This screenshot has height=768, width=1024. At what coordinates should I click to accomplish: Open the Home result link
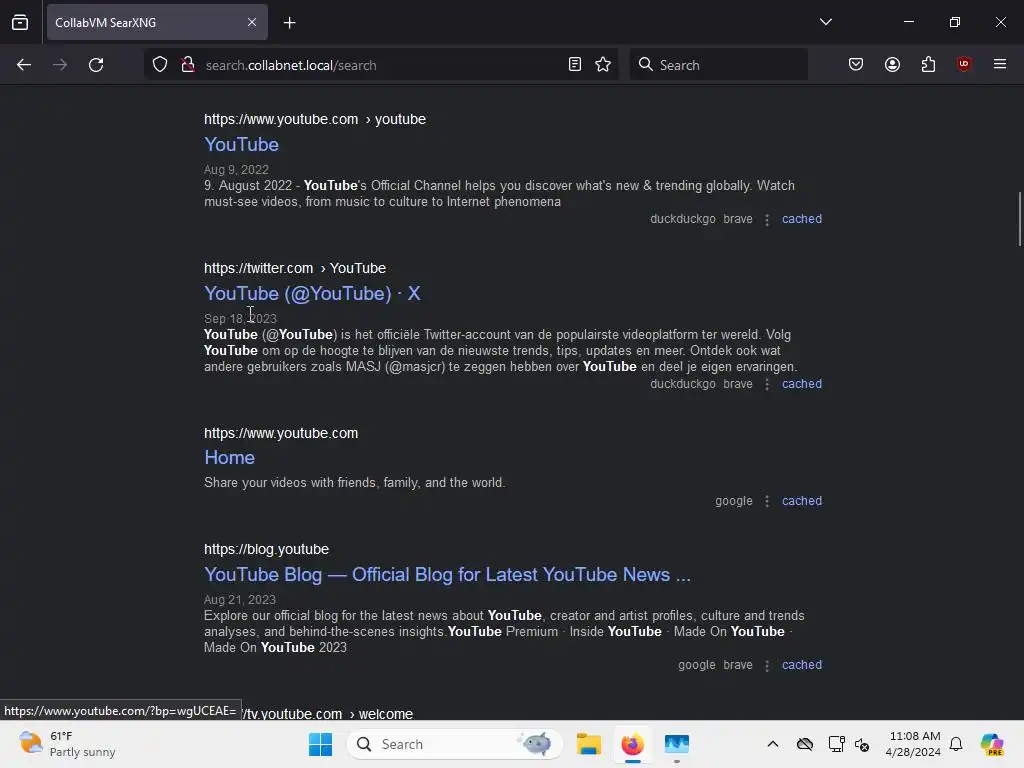point(229,457)
